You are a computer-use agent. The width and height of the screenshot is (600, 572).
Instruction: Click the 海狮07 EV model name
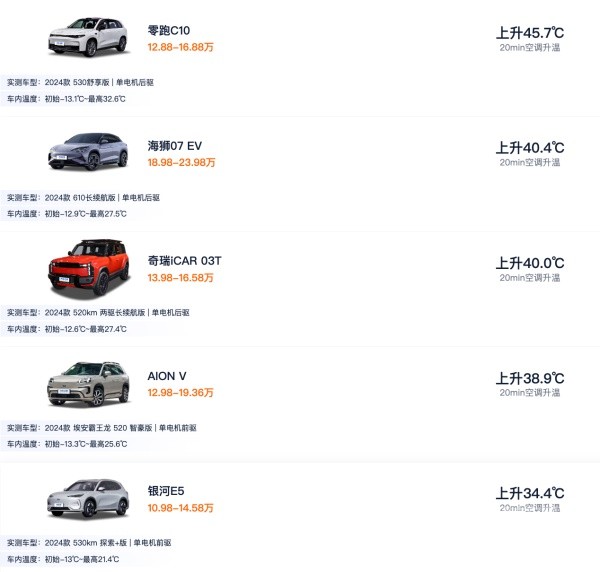point(174,146)
